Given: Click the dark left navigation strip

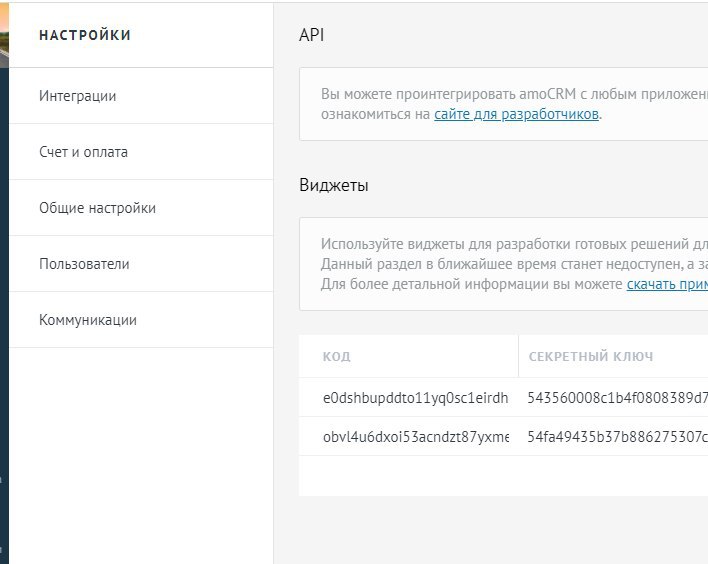Looking at the screenshot, I should [x=4, y=300].
